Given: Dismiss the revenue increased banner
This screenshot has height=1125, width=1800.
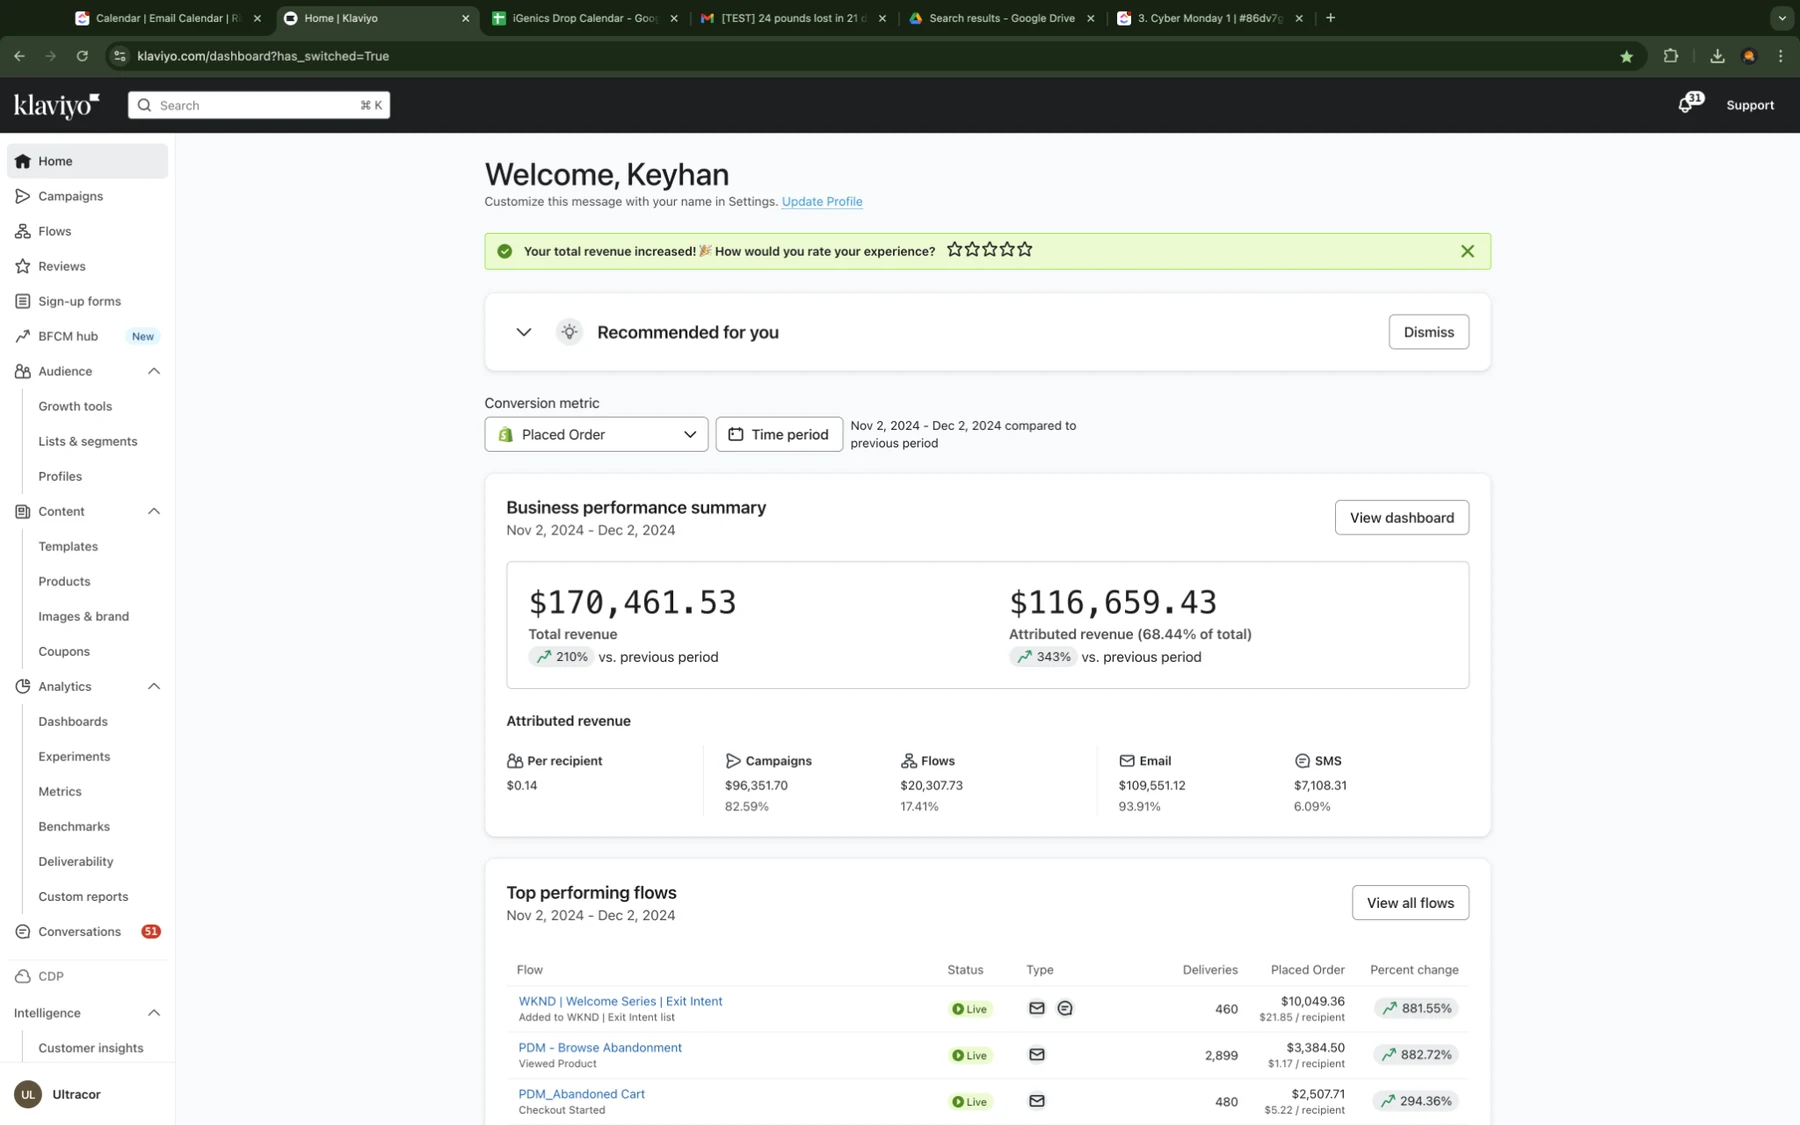Looking at the screenshot, I should point(1467,251).
